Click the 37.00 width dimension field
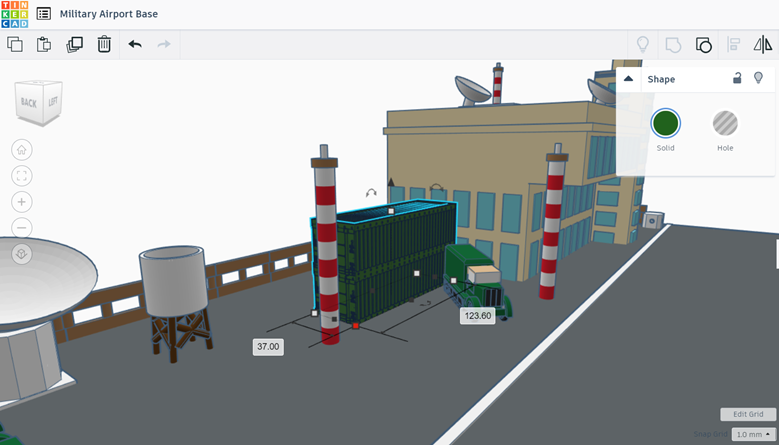 (268, 347)
